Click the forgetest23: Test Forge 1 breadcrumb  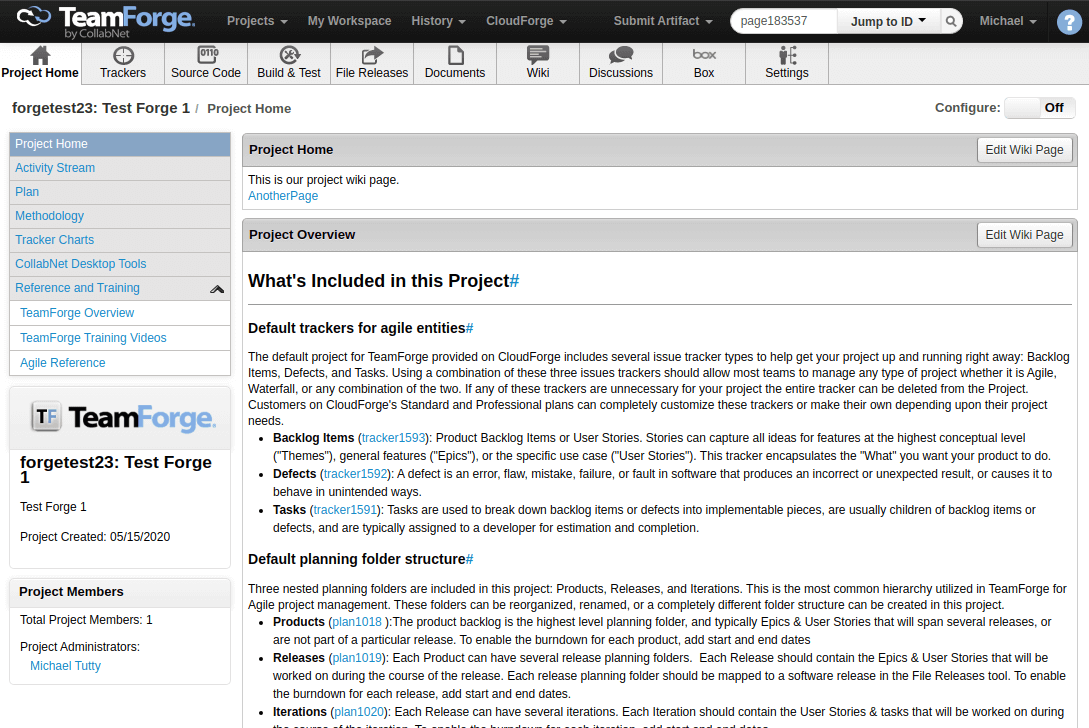(101, 108)
